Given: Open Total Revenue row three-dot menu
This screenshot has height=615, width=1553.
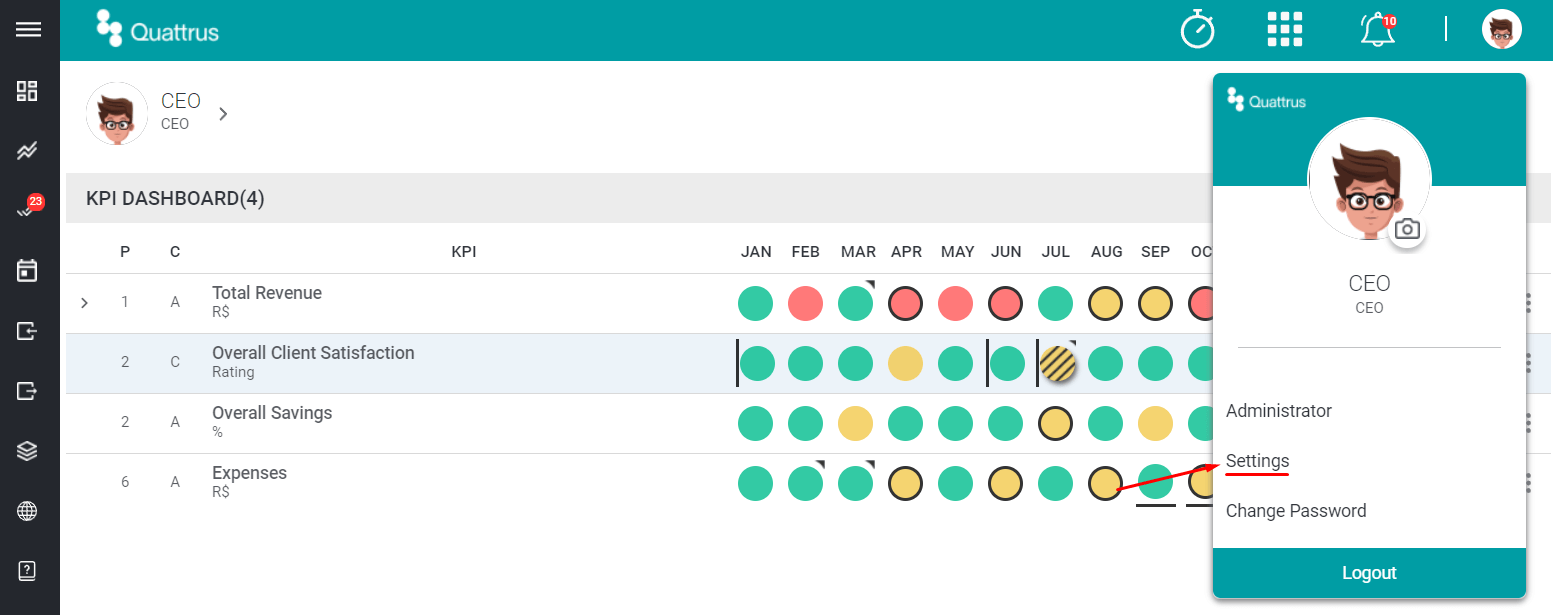Looking at the screenshot, I should point(1528,303).
